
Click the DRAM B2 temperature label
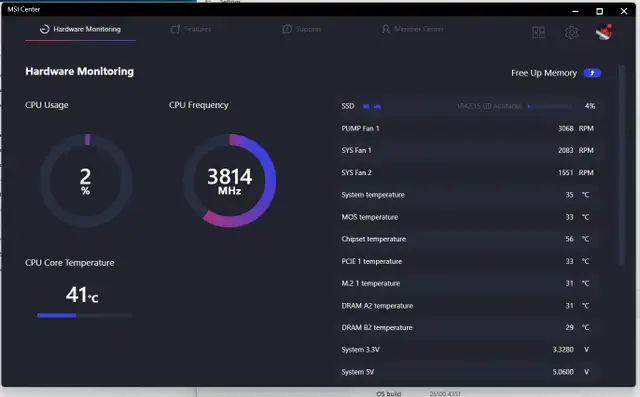pyautogui.click(x=377, y=328)
